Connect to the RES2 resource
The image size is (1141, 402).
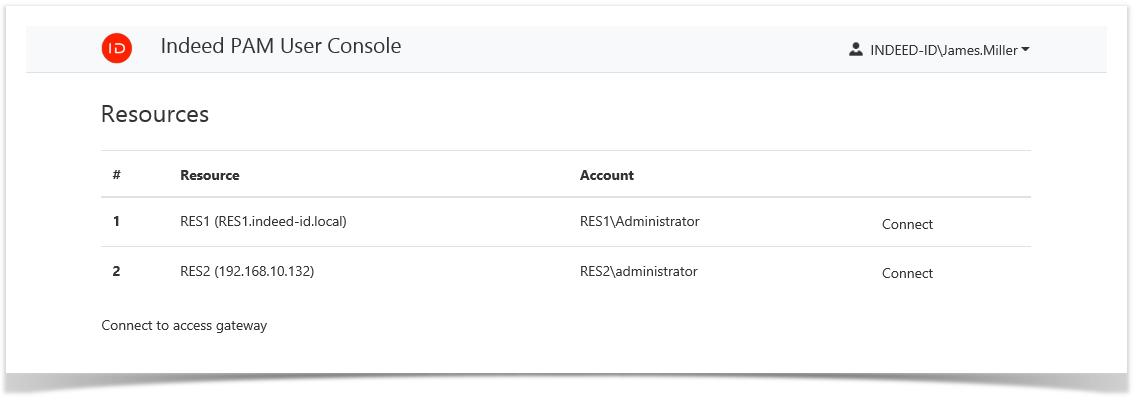907,273
